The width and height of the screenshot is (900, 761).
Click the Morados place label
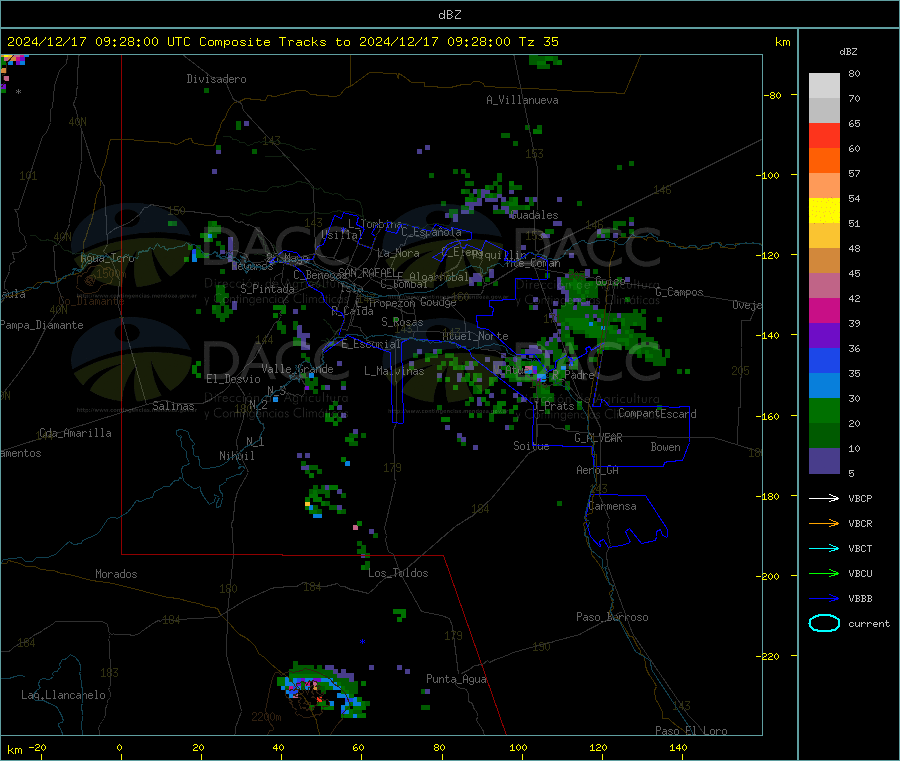pyautogui.click(x=116, y=574)
